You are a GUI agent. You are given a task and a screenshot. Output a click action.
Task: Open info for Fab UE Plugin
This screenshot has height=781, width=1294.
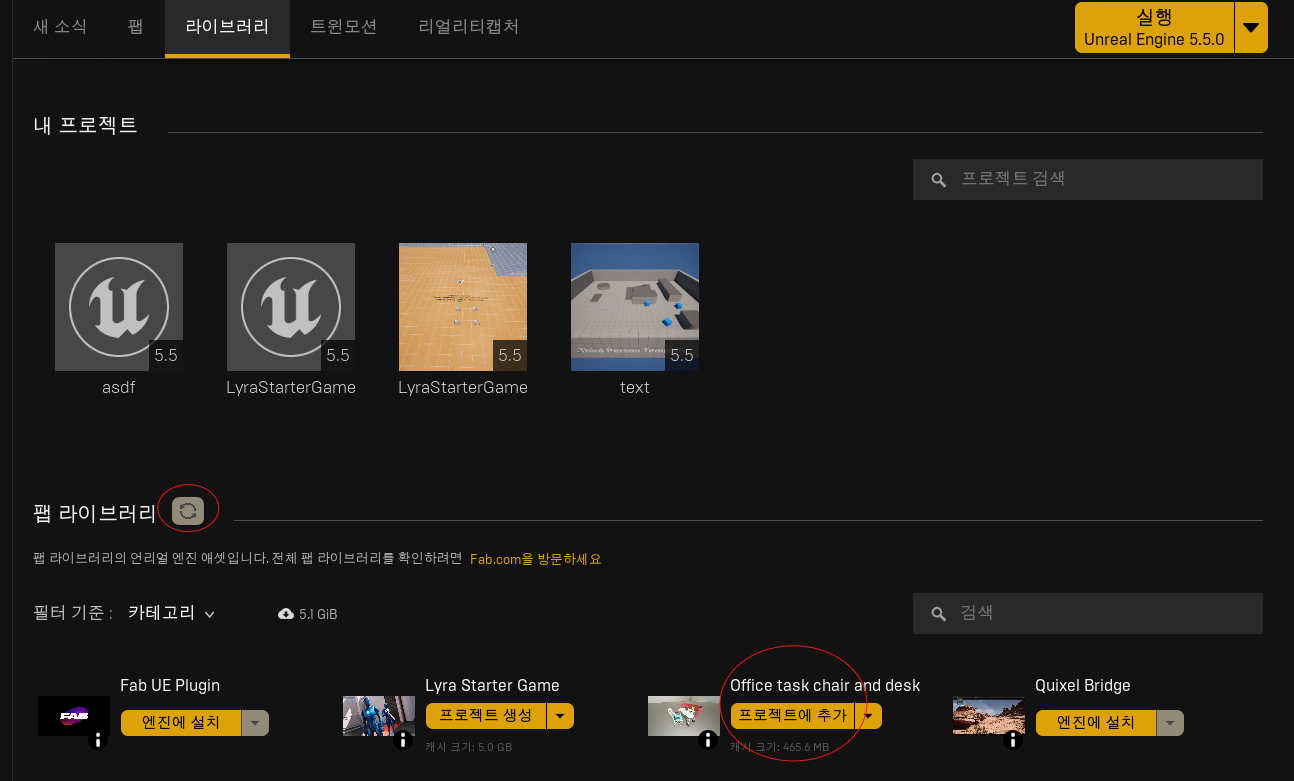pos(98,740)
